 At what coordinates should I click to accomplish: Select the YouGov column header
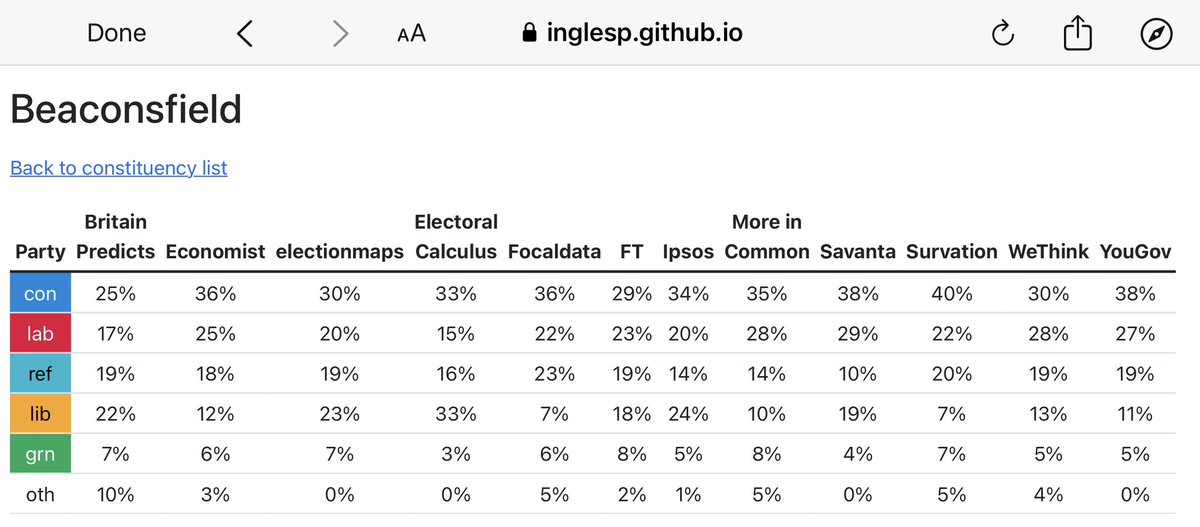pyautogui.click(x=1135, y=252)
